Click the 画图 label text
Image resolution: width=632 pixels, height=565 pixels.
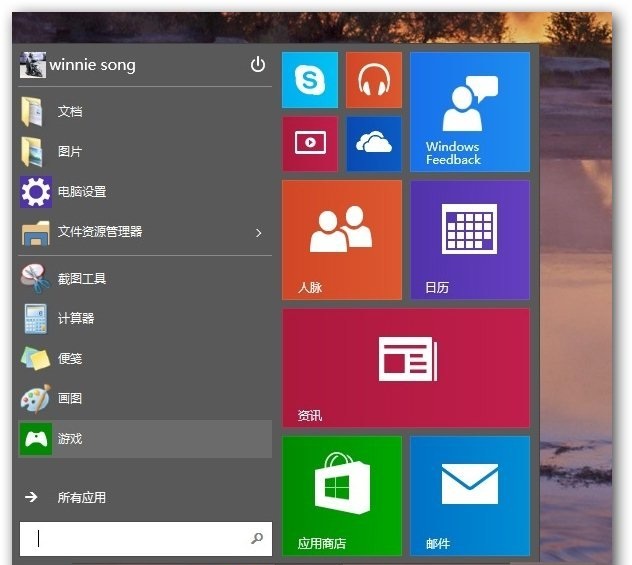(x=70, y=399)
